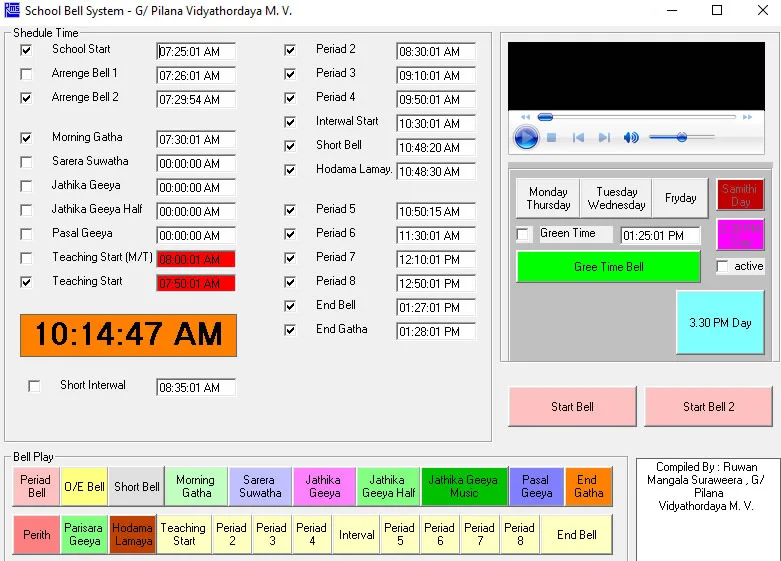Adjust the media player volume slider
This screenshot has width=781, height=561.
click(682, 138)
